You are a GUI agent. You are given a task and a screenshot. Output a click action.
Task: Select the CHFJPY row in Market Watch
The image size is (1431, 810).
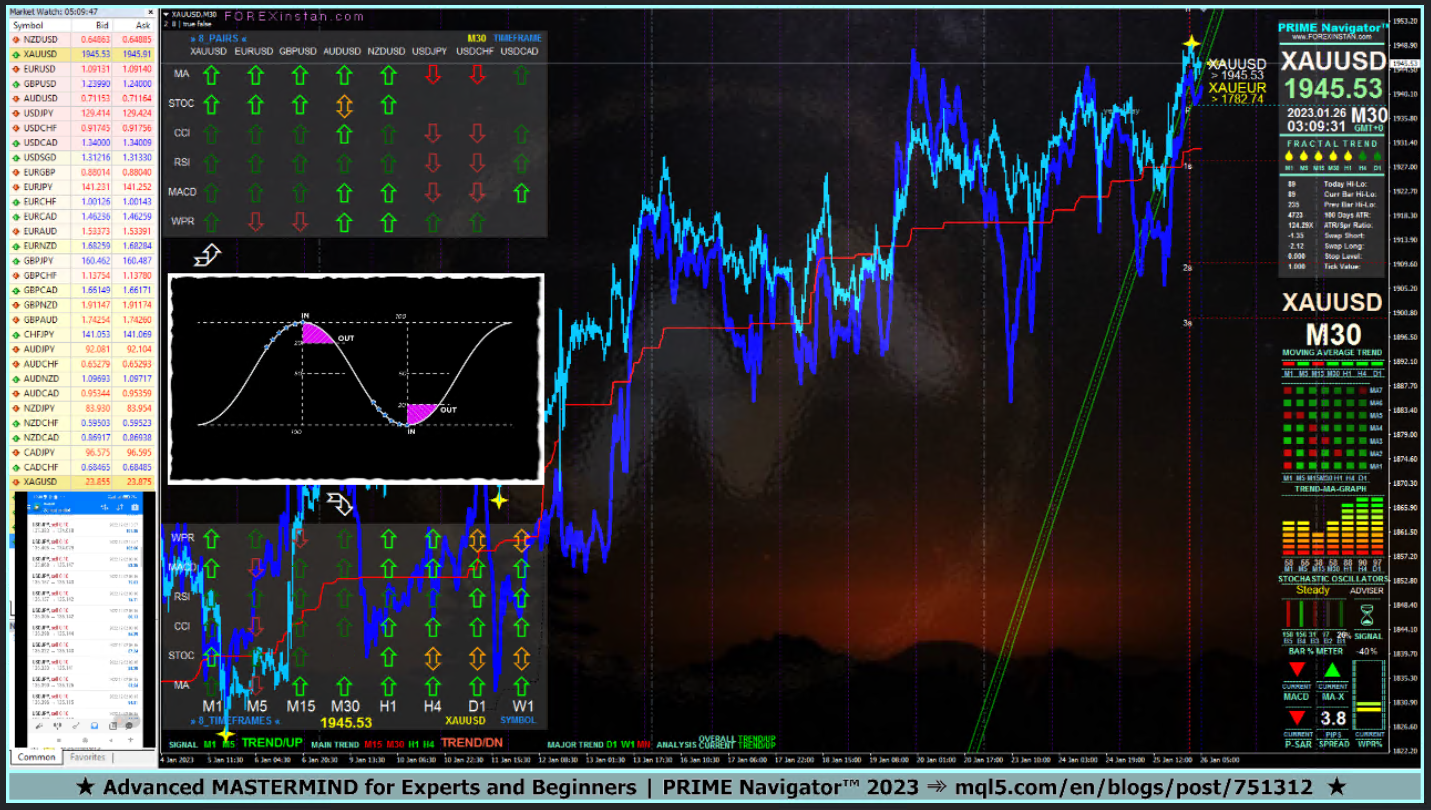(x=82, y=334)
